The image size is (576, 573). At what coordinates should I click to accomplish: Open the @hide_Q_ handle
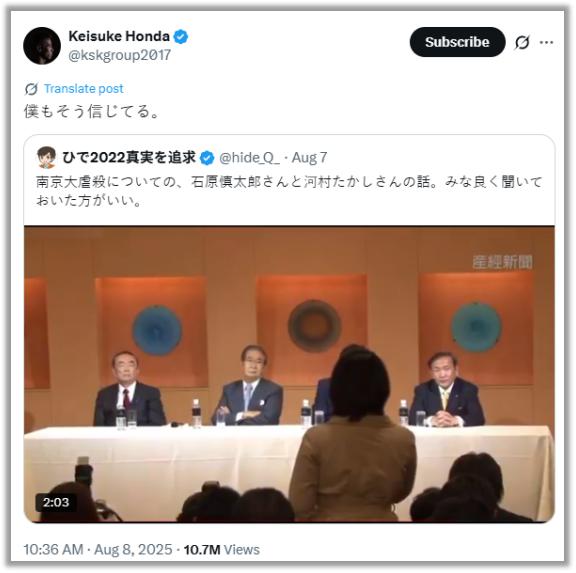coord(249,158)
